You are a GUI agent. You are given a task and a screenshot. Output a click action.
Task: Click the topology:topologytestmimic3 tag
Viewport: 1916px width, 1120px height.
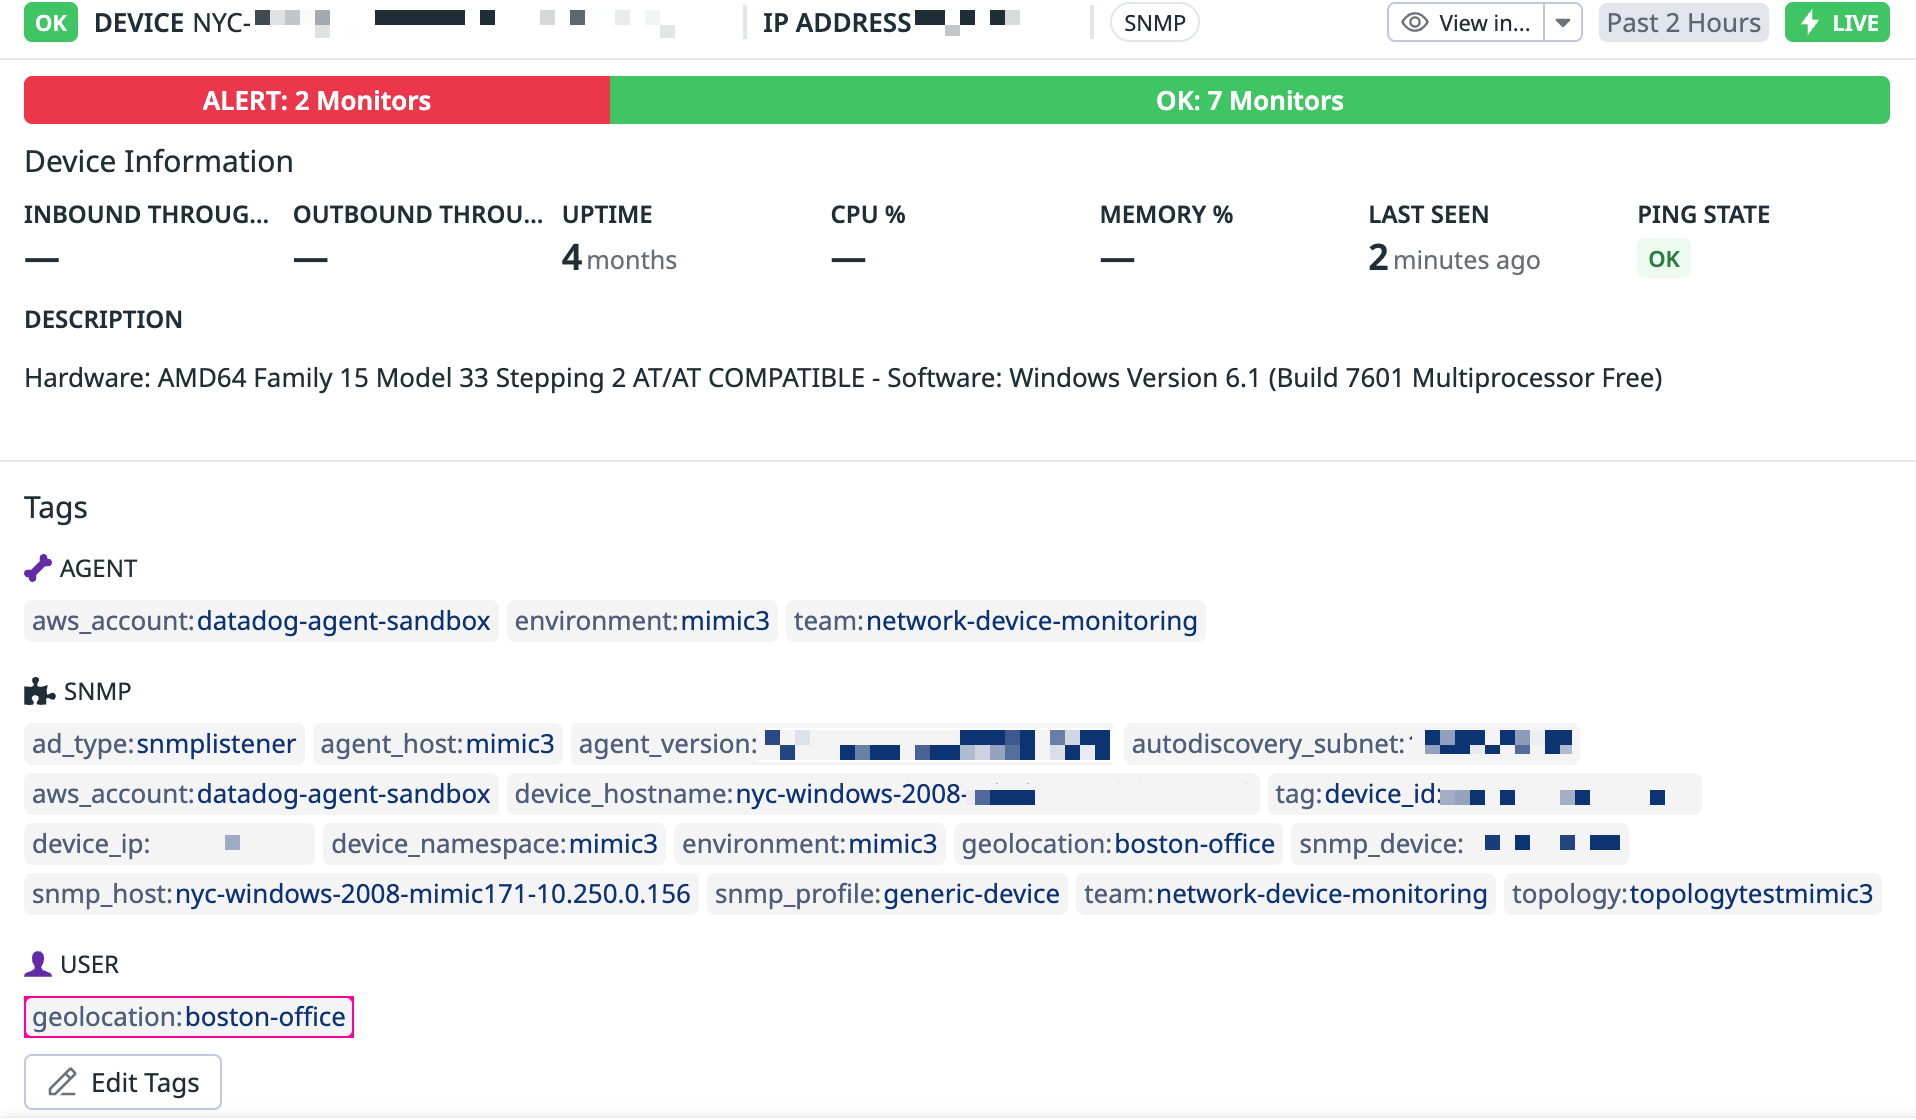pyautogui.click(x=1692, y=894)
